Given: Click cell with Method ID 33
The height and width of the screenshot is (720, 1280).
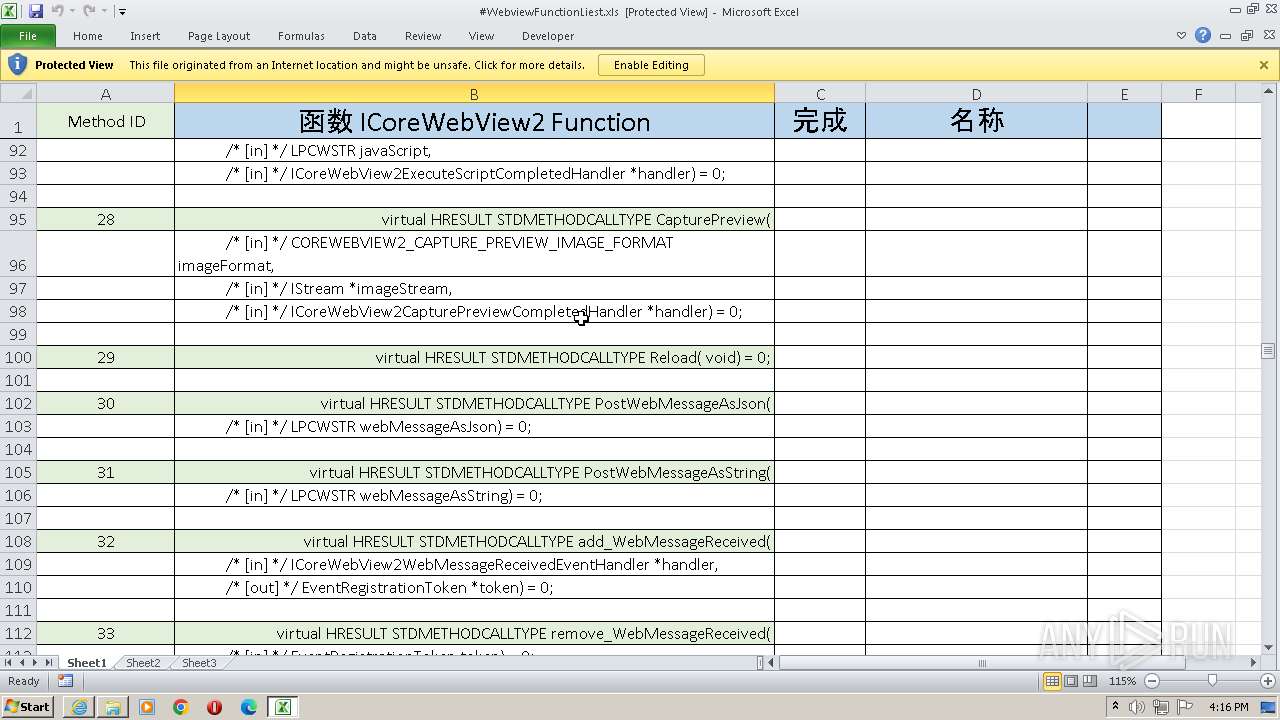Looking at the screenshot, I should tap(106, 633).
